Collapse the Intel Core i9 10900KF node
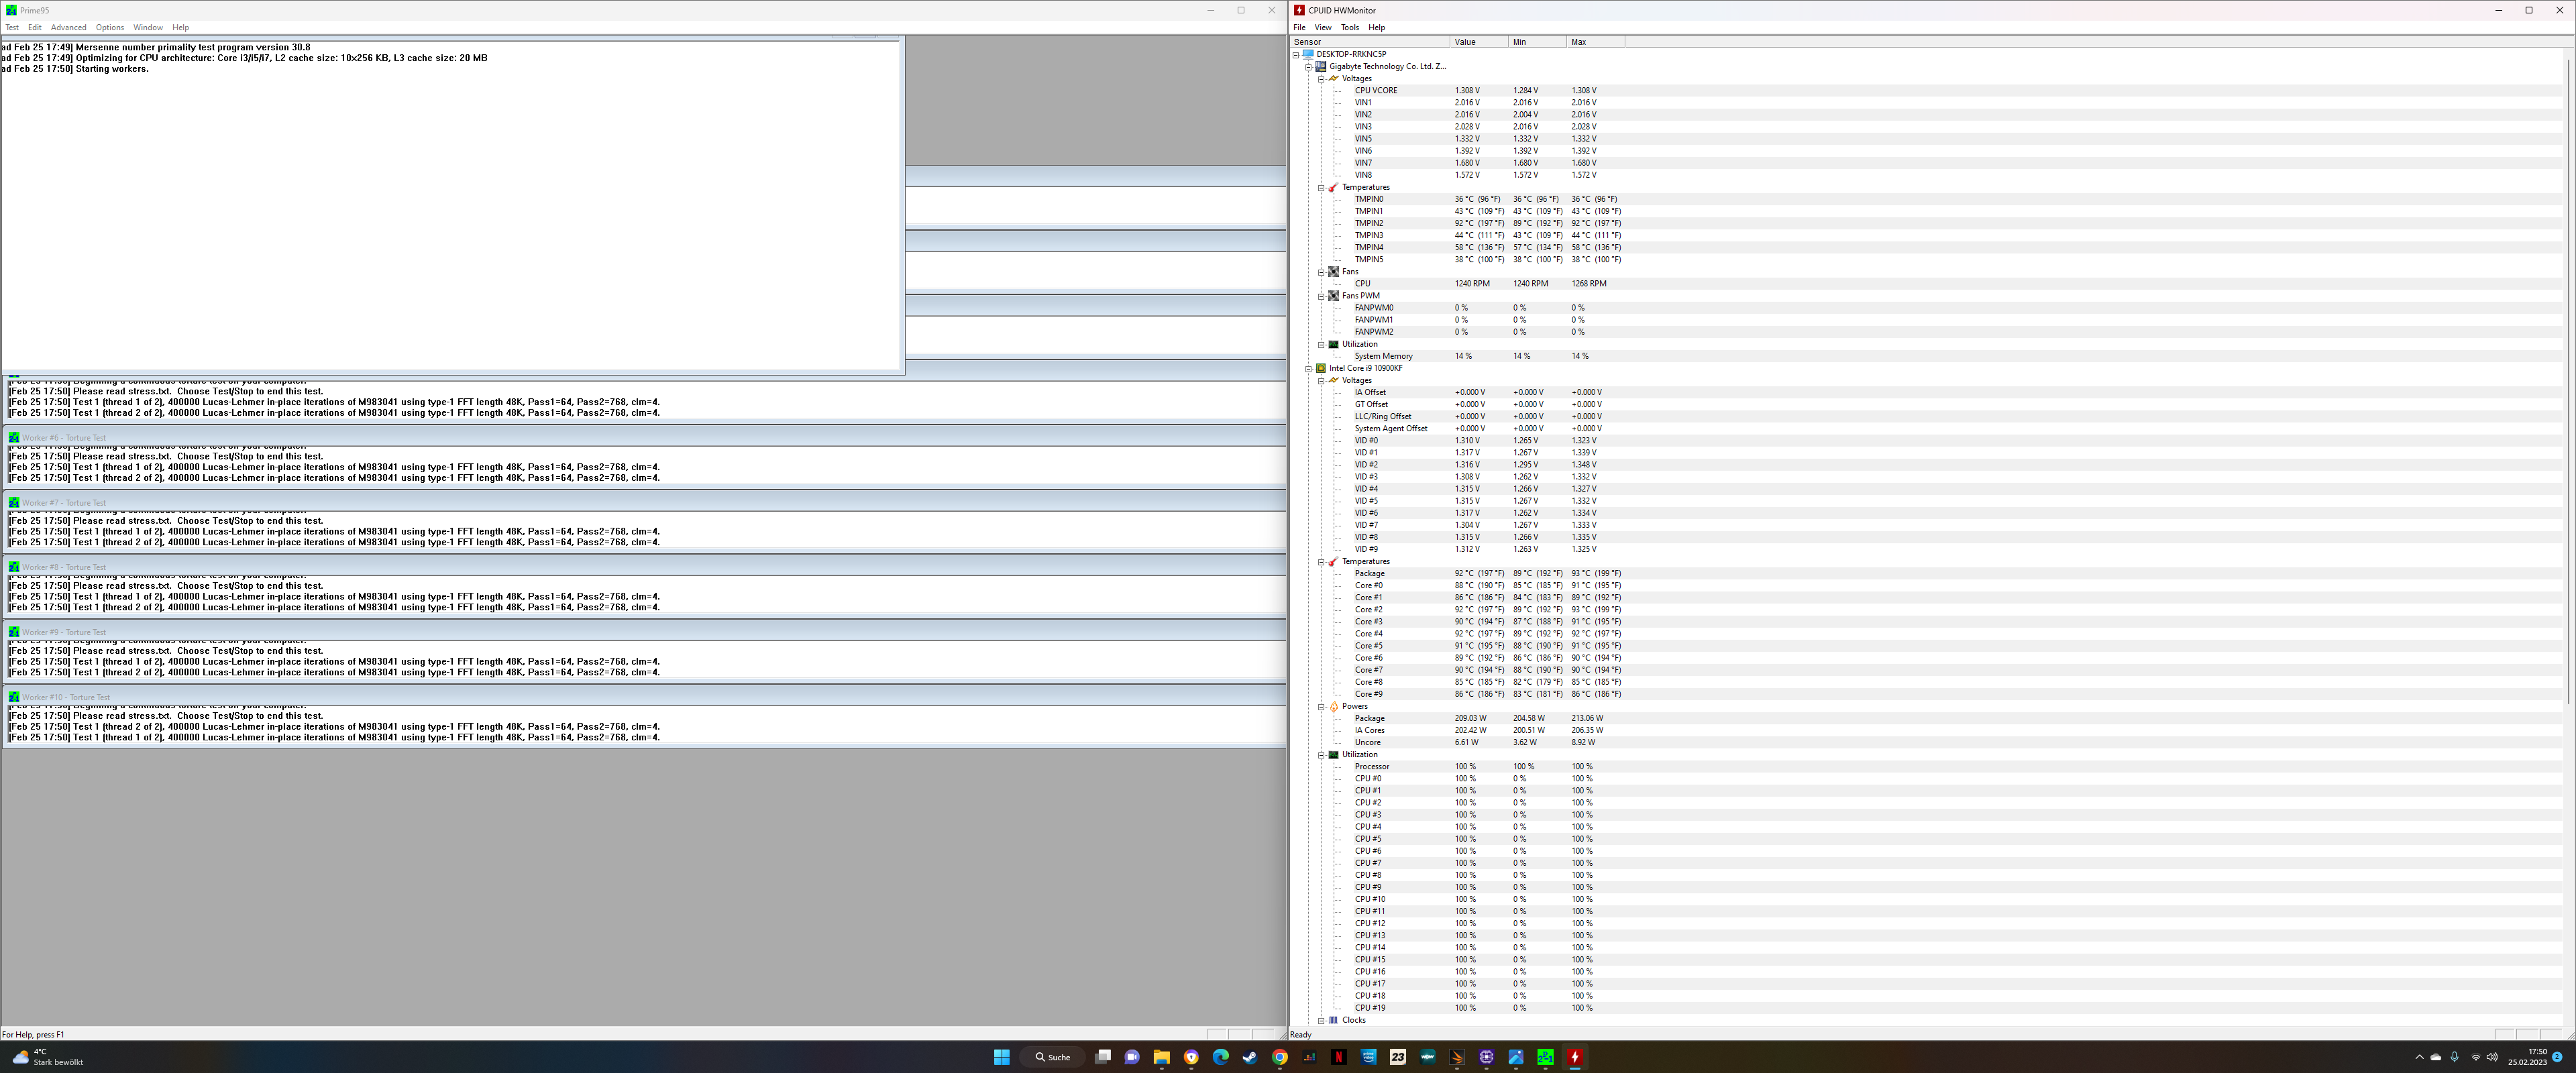Image resolution: width=2576 pixels, height=1073 pixels. click(x=1308, y=368)
